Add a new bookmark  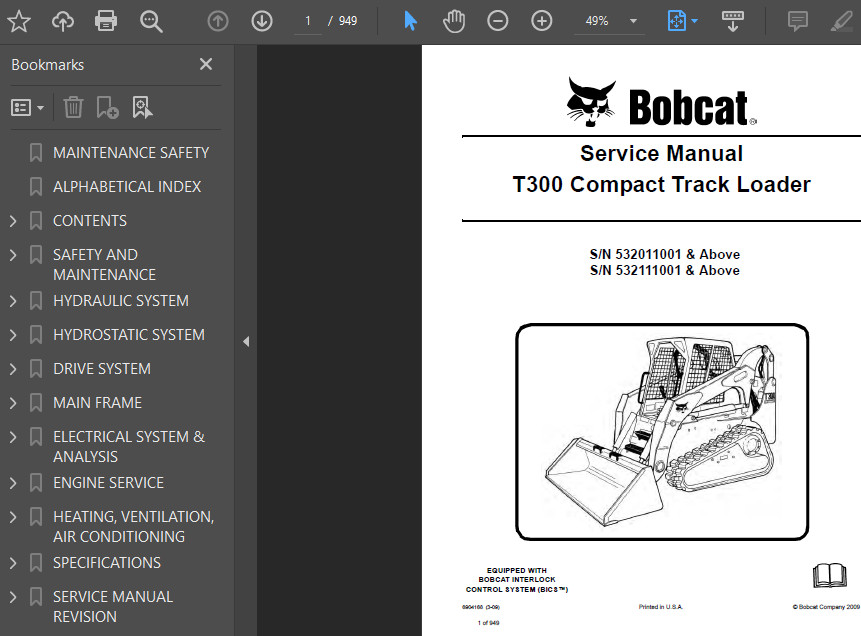click(107, 107)
